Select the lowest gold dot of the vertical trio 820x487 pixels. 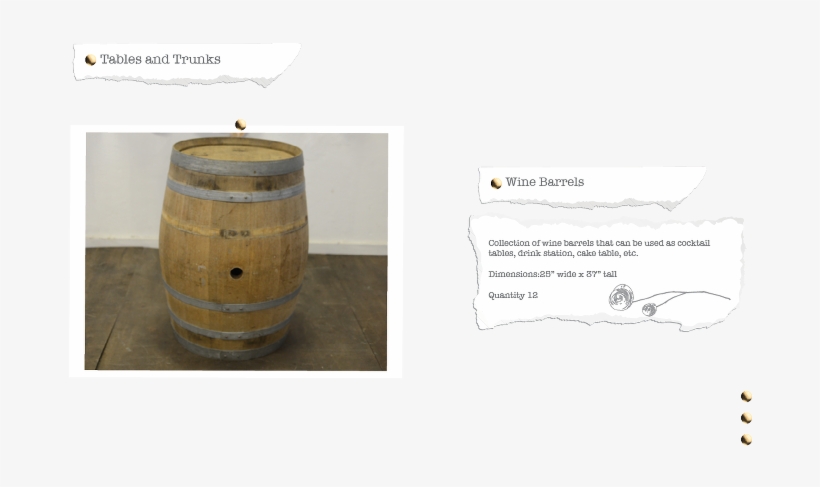click(746, 439)
